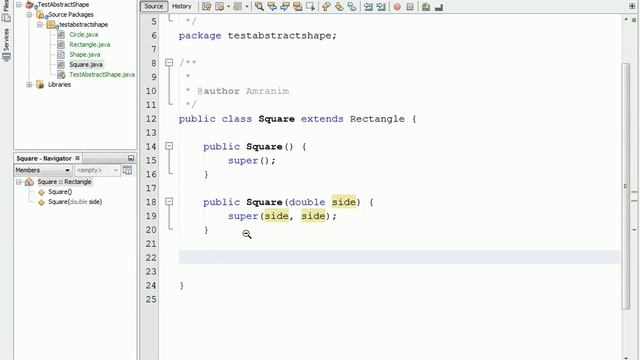Toggle Bookmark icon in editor toolbar
The height and width of the screenshot is (360, 640).
pos(351,7)
